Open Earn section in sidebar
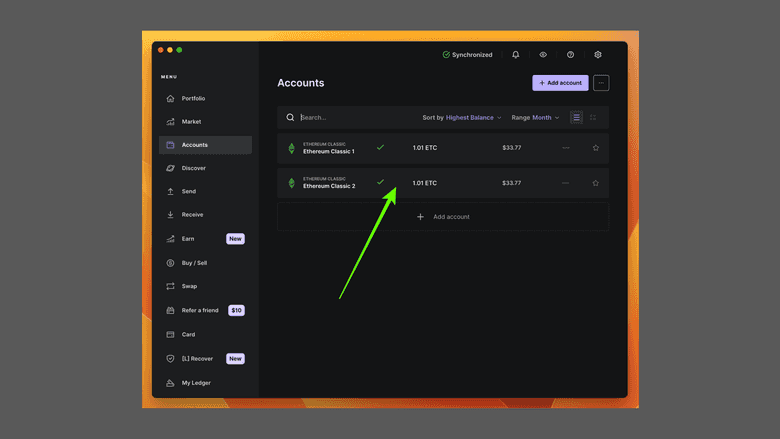Viewport: 780px width, 439px height. 188,239
